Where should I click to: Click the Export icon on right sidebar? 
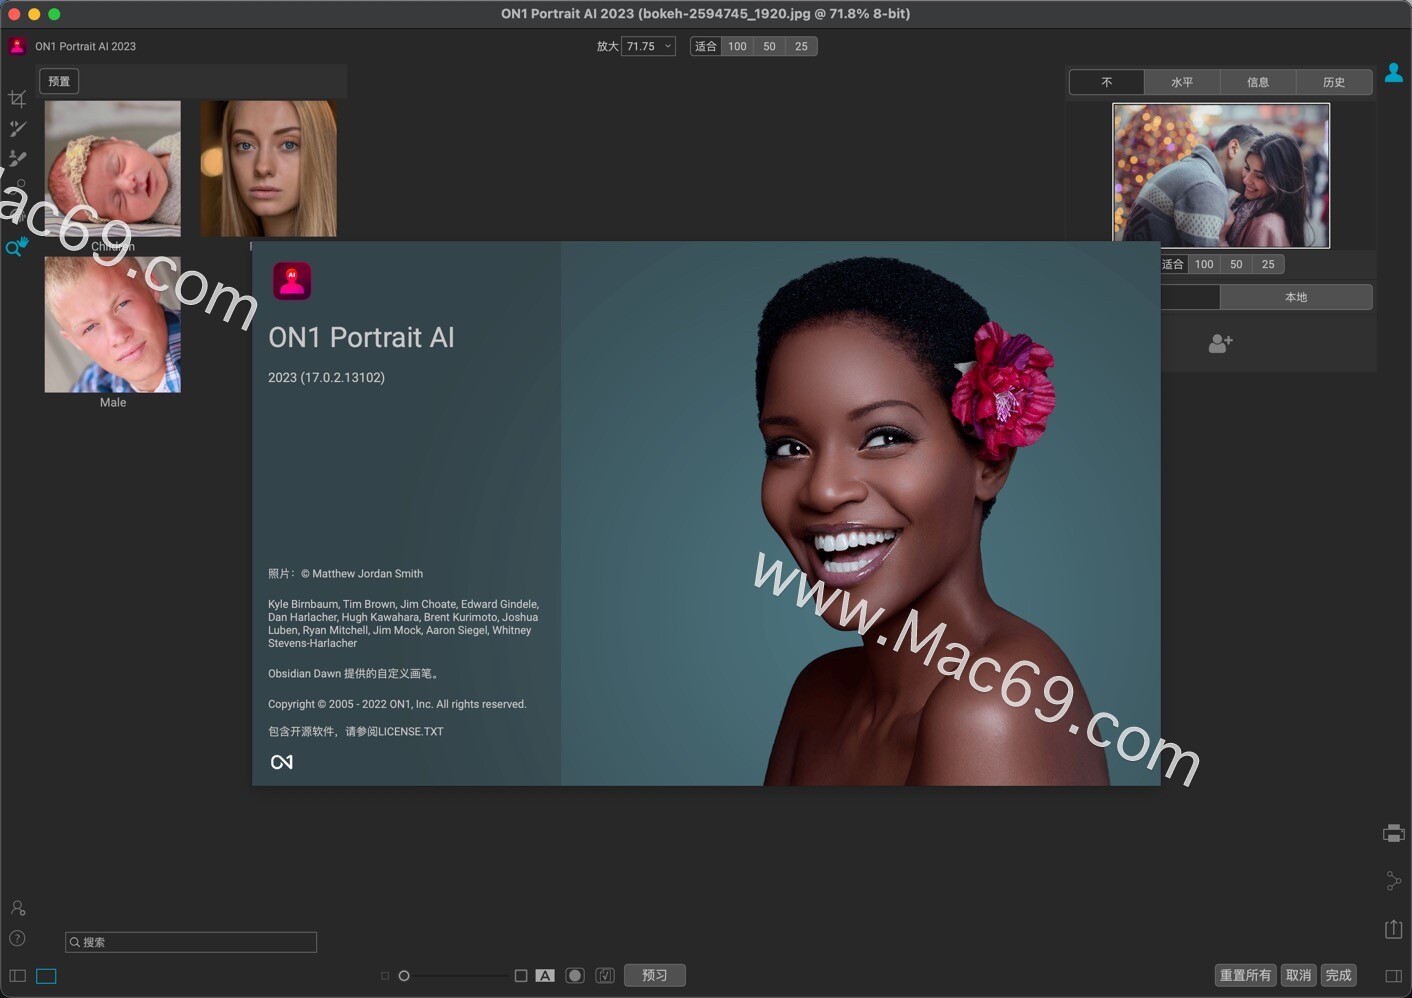click(1394, 928)
